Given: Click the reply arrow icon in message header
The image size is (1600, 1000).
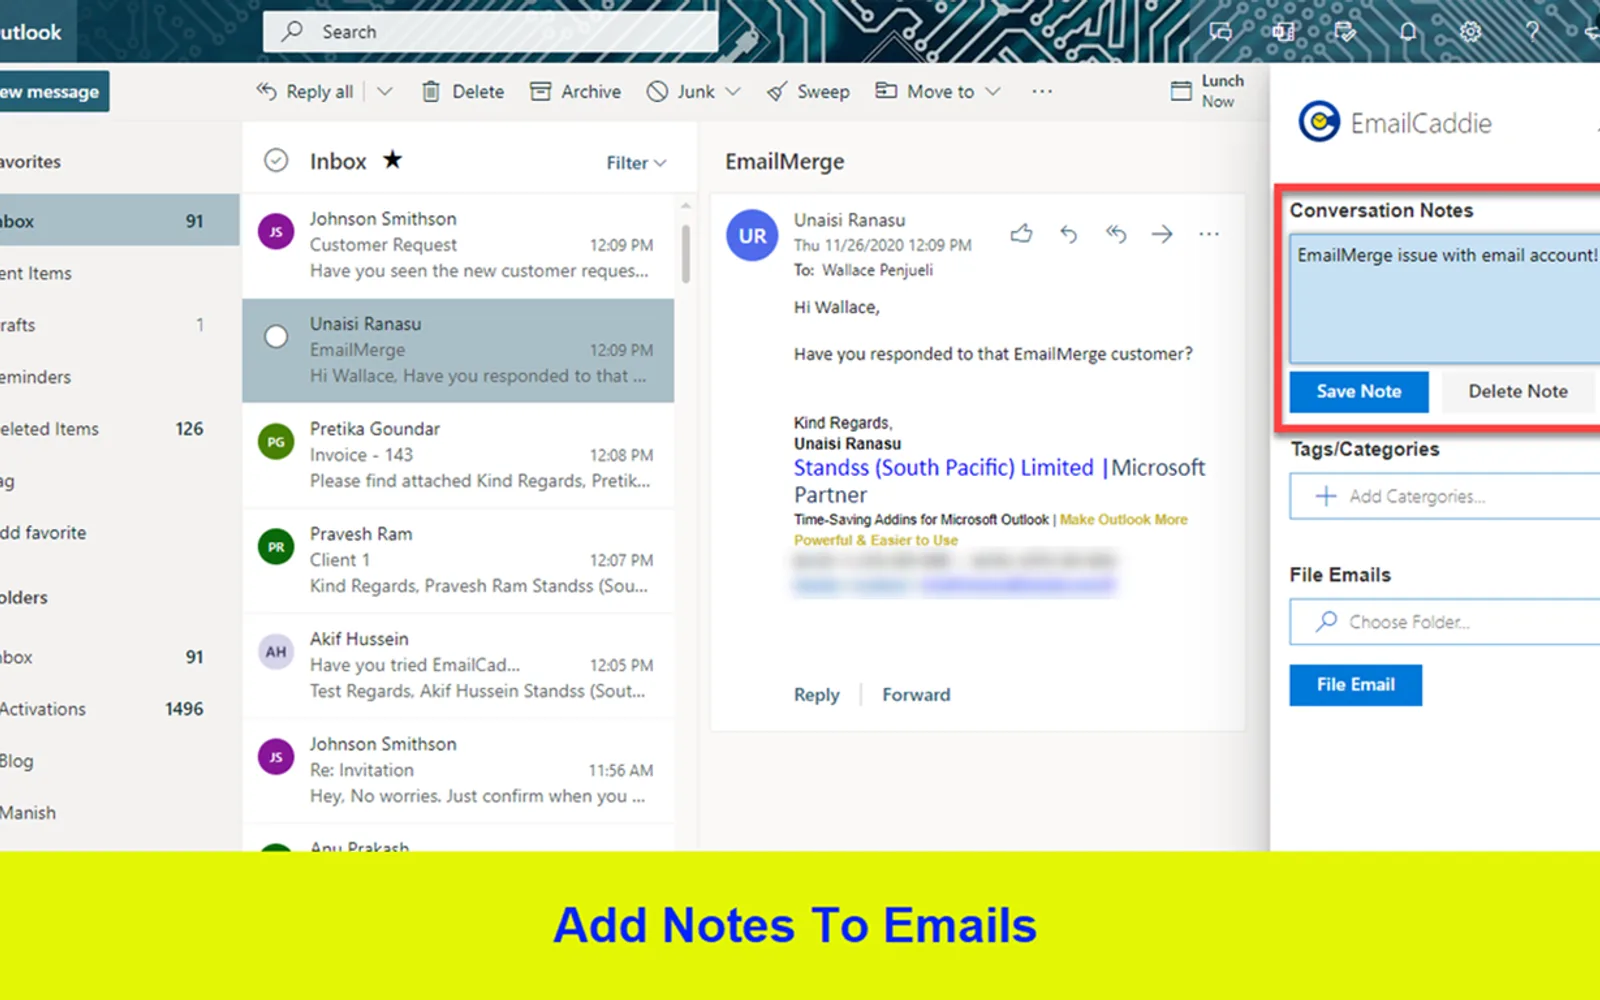Looking at the screenshot, I should point(1068,234).
